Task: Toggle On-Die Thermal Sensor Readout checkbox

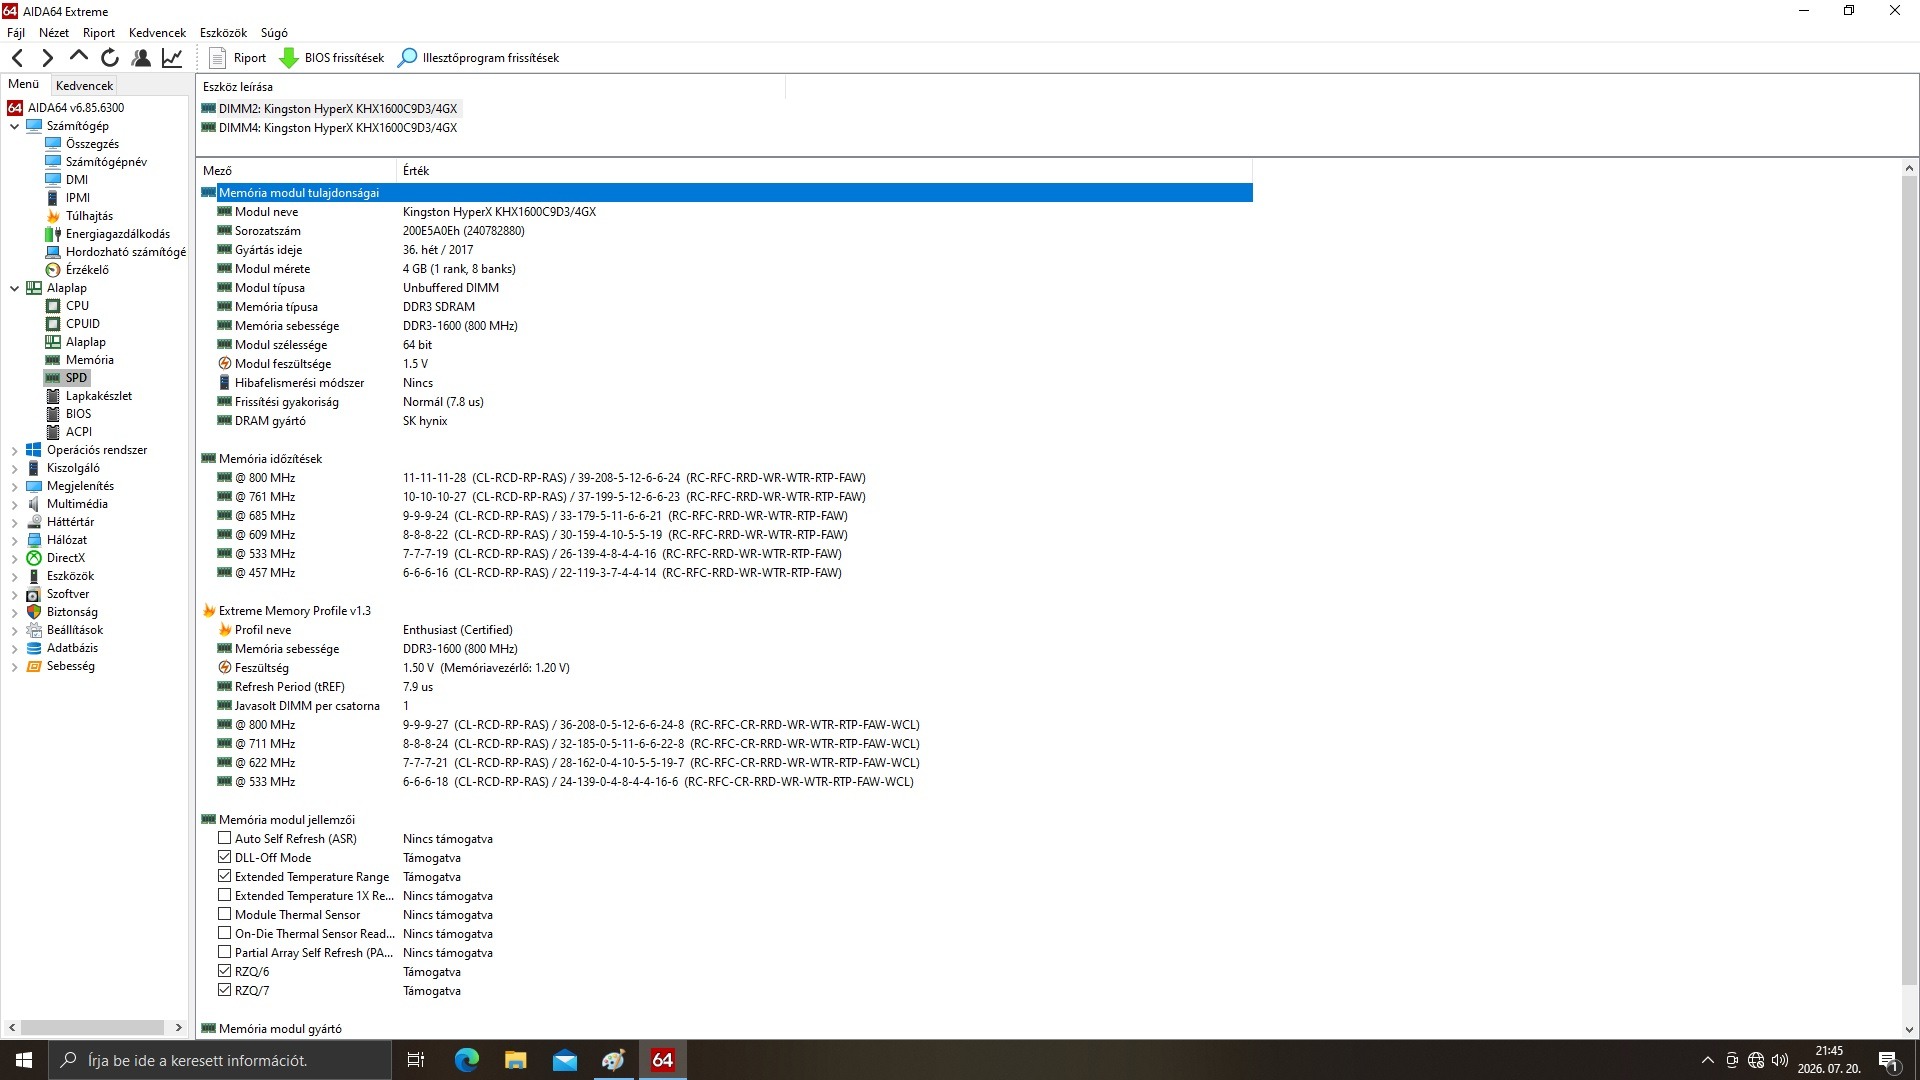Action: pos(225,934)
